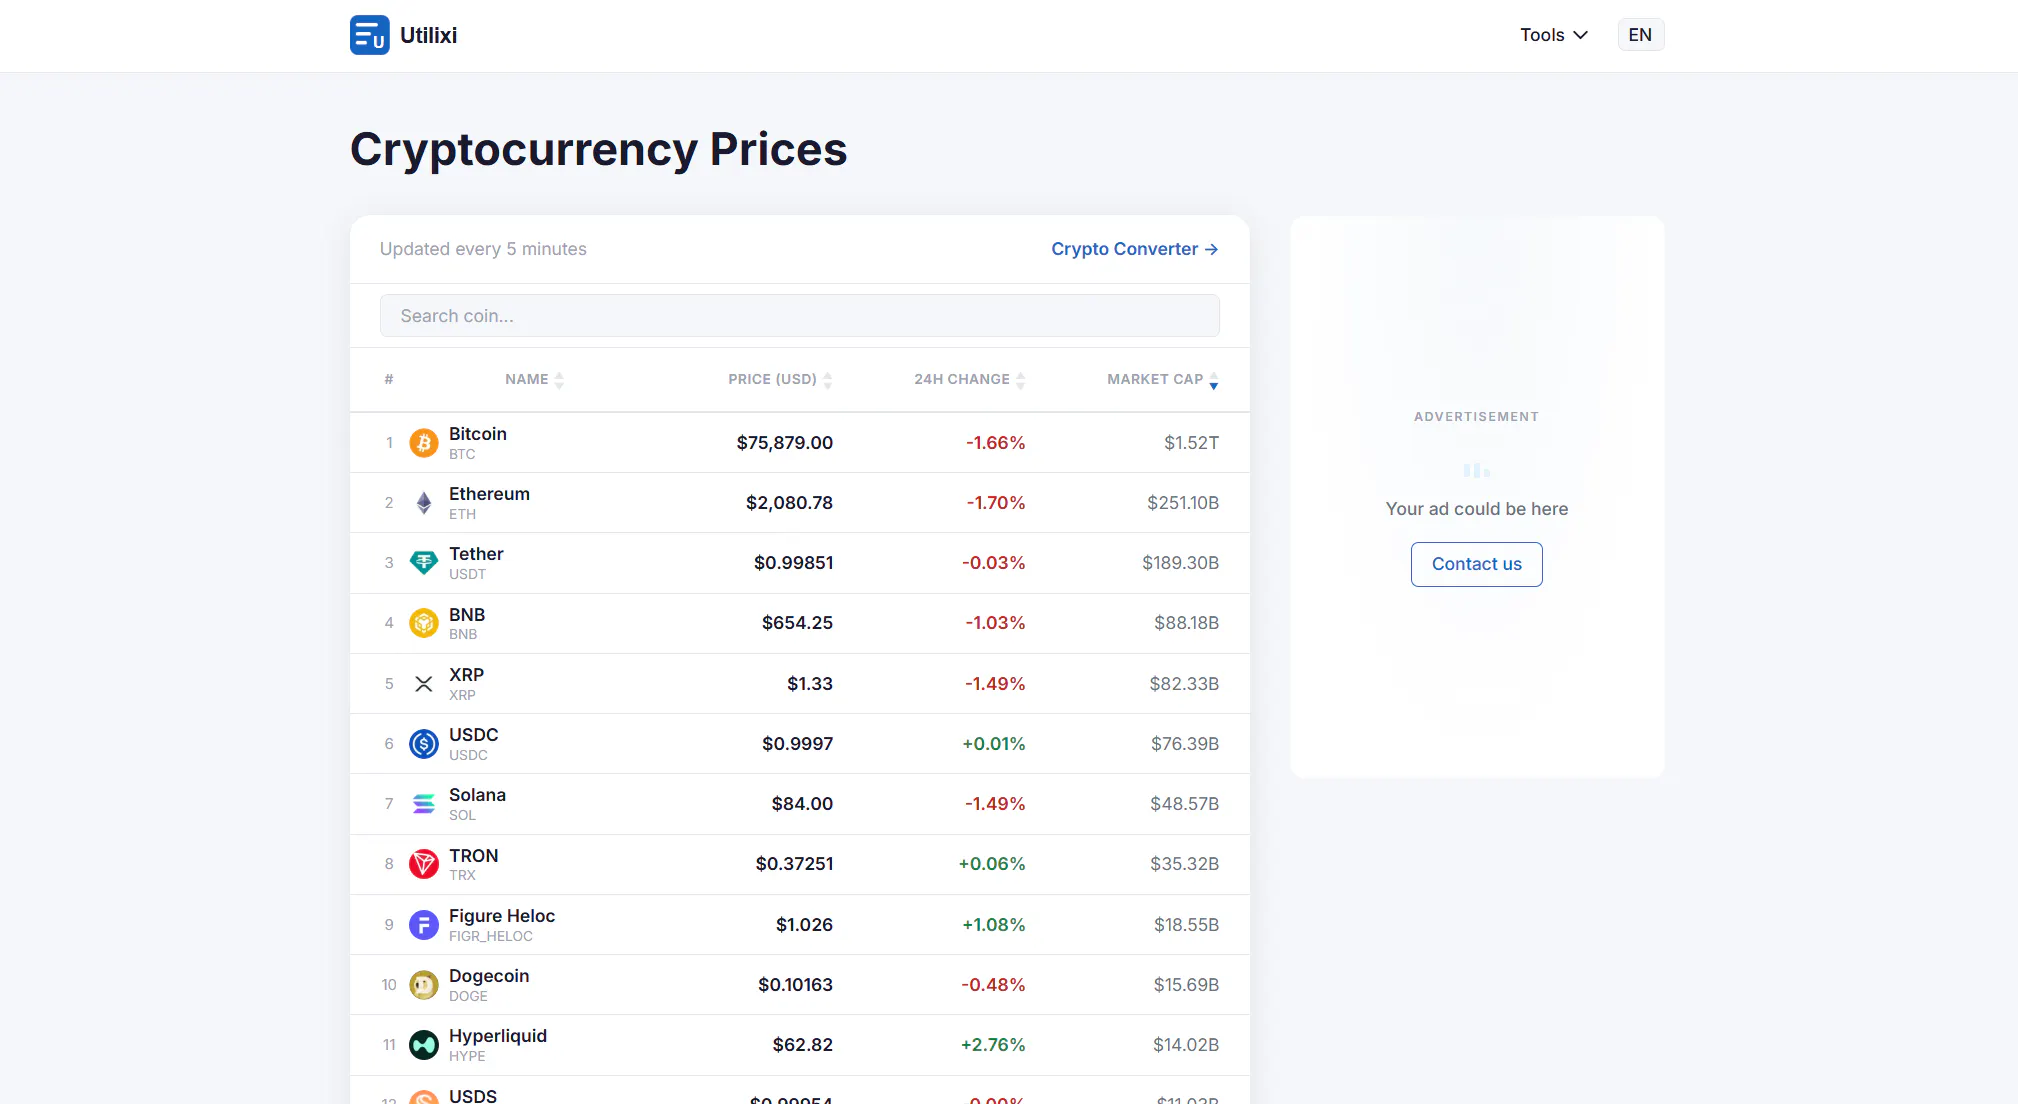The width and height of the screenshot is (2018, 1104).
Task: Click the Contact us button
Action: [x=1476, y=564]
